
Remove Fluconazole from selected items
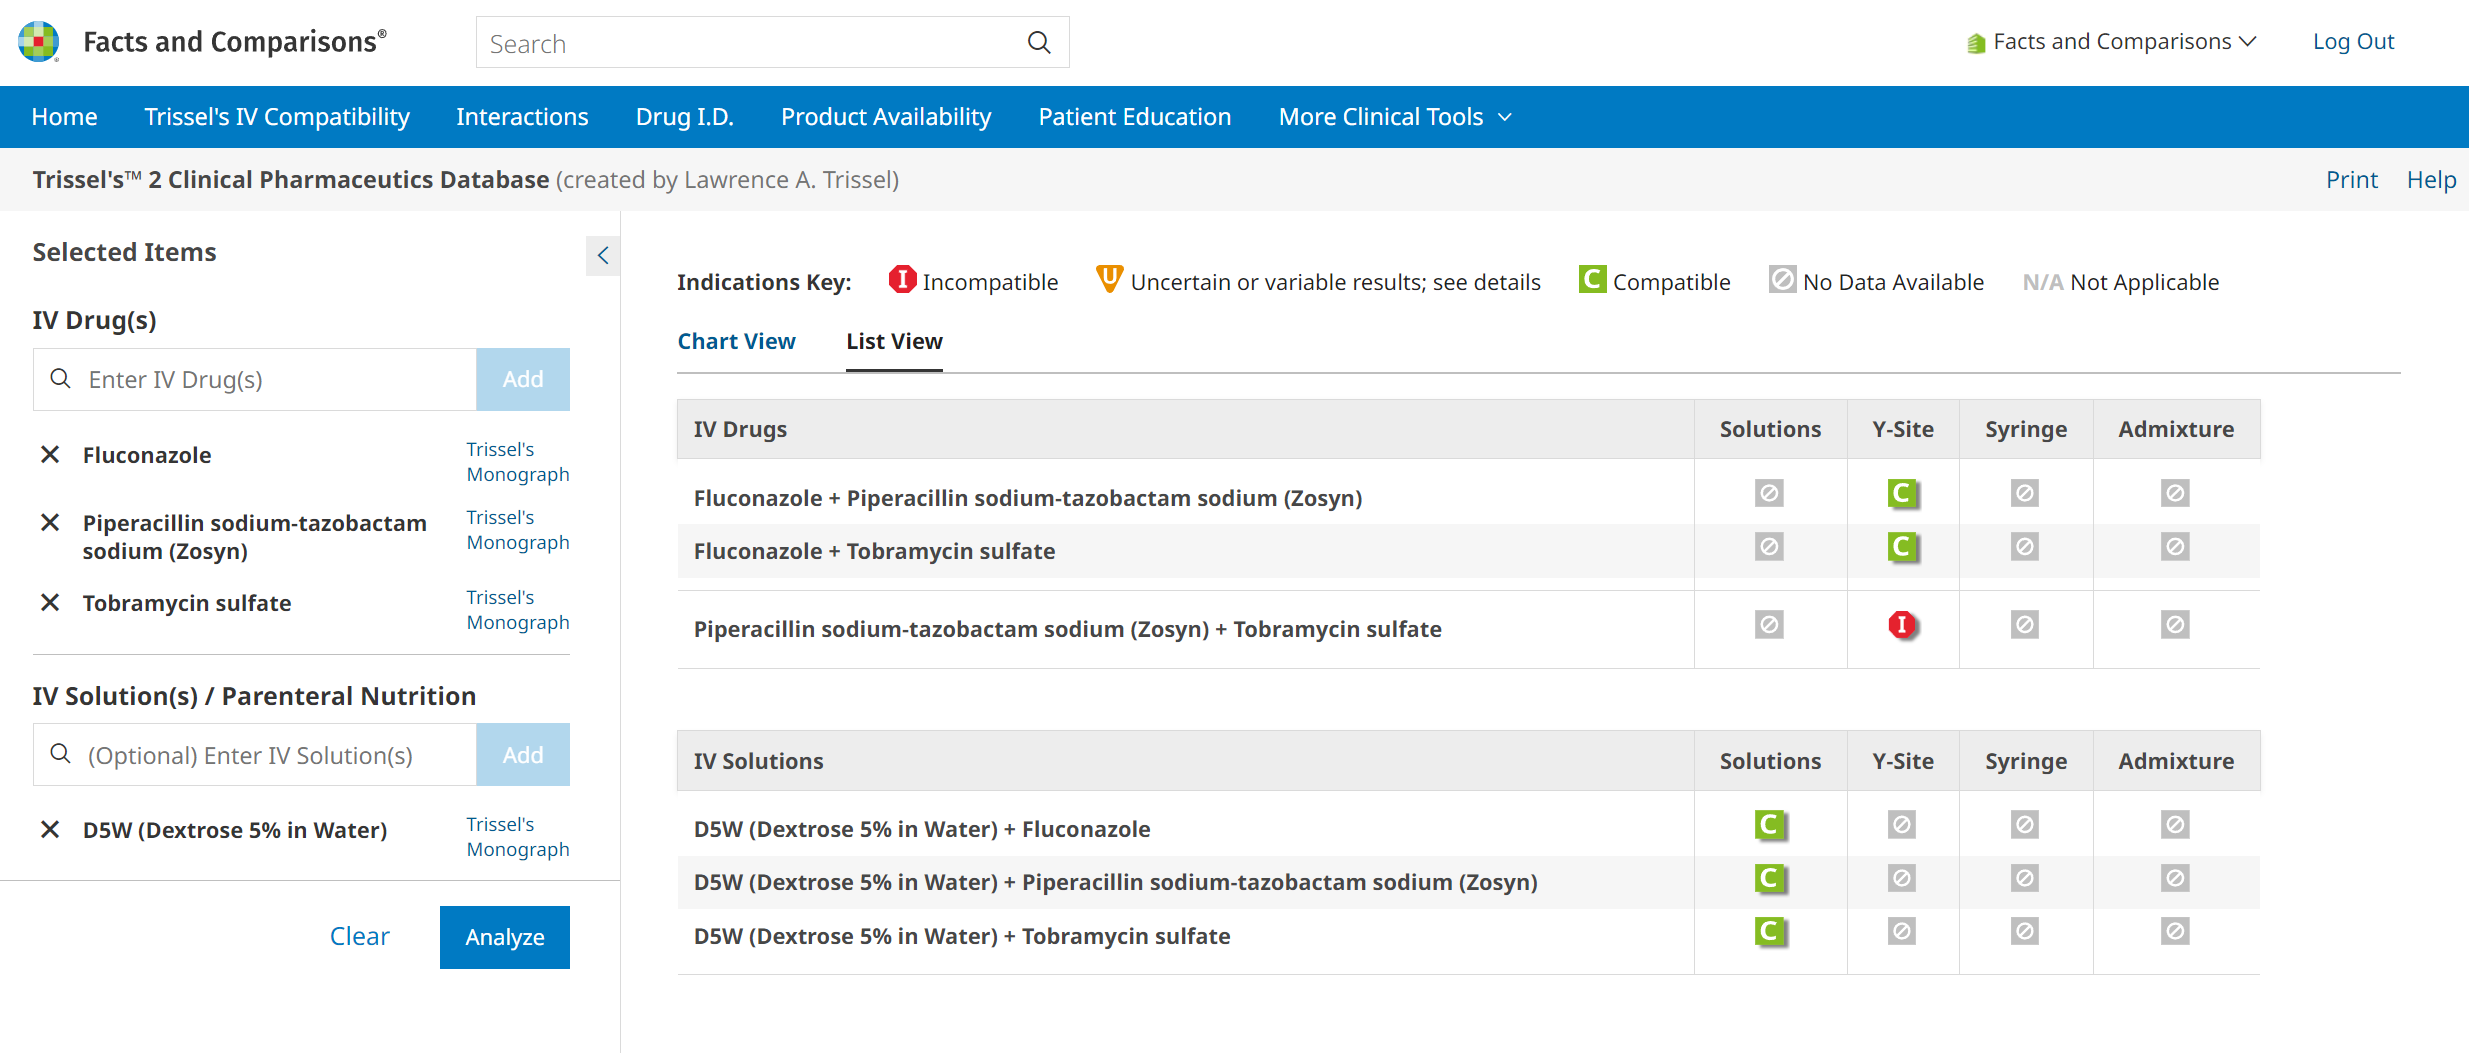pos(50,455)
